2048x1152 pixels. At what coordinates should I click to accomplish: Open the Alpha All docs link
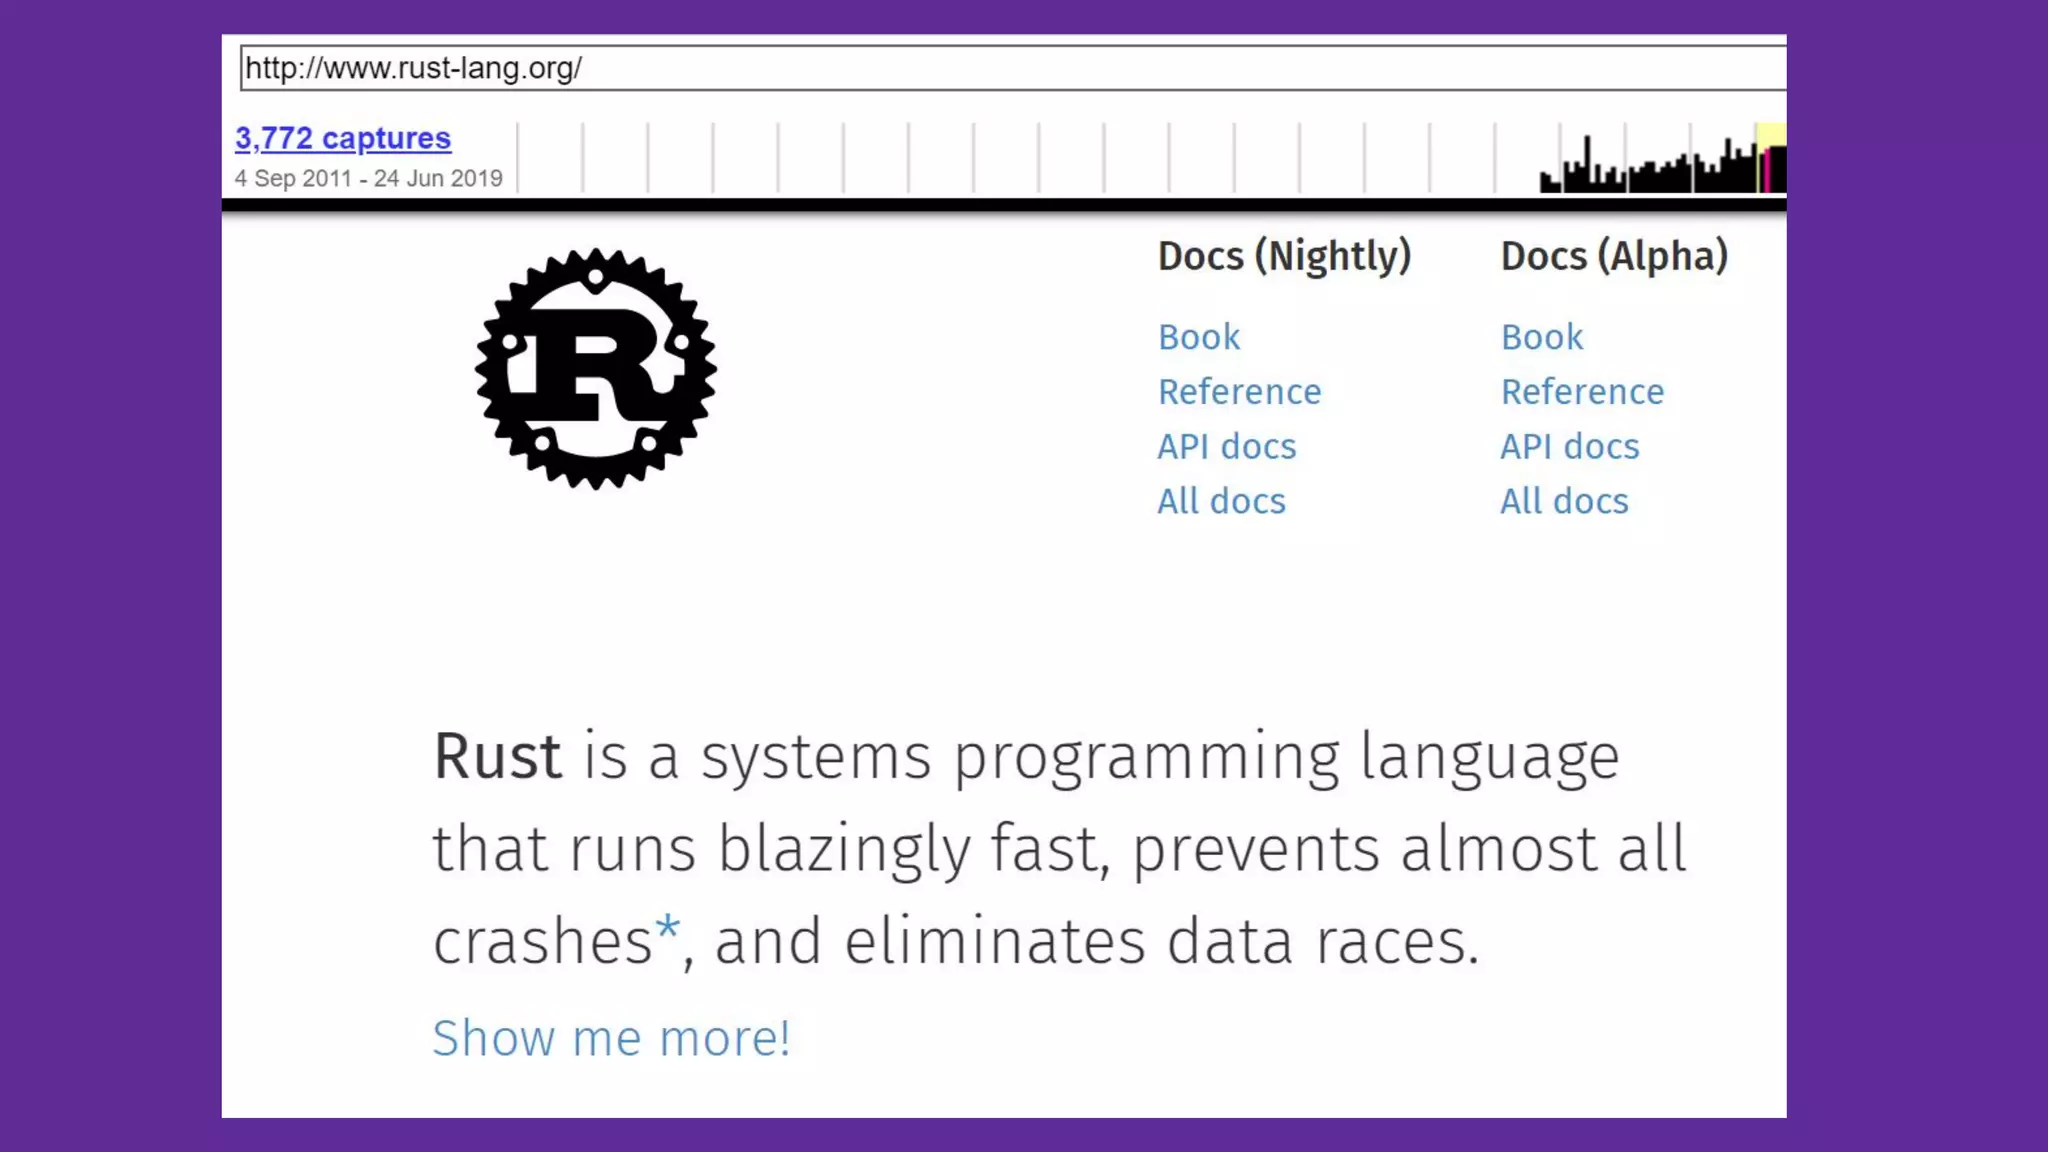pyautogui.click(x=1564, y=501)
